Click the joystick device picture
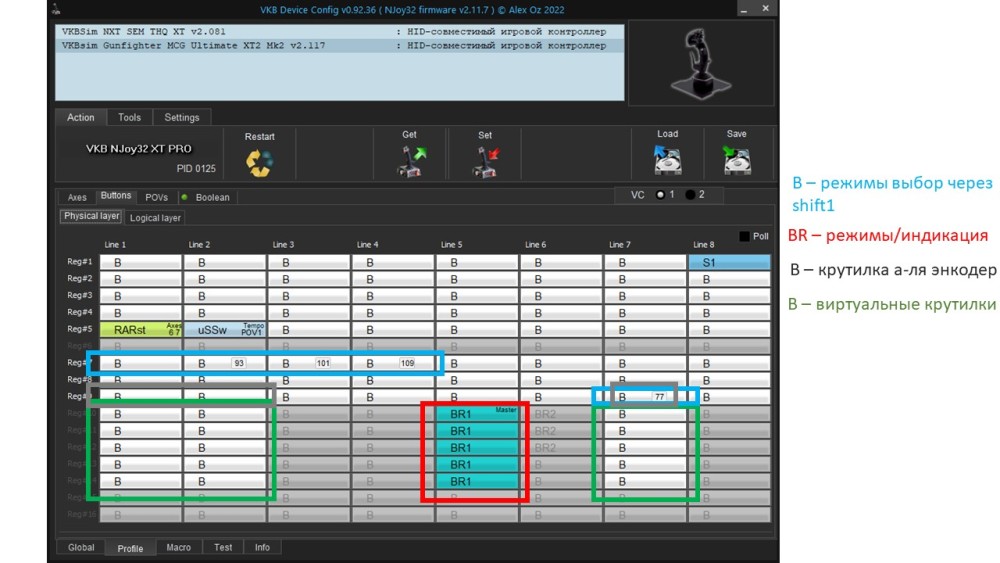 [700, 64]
